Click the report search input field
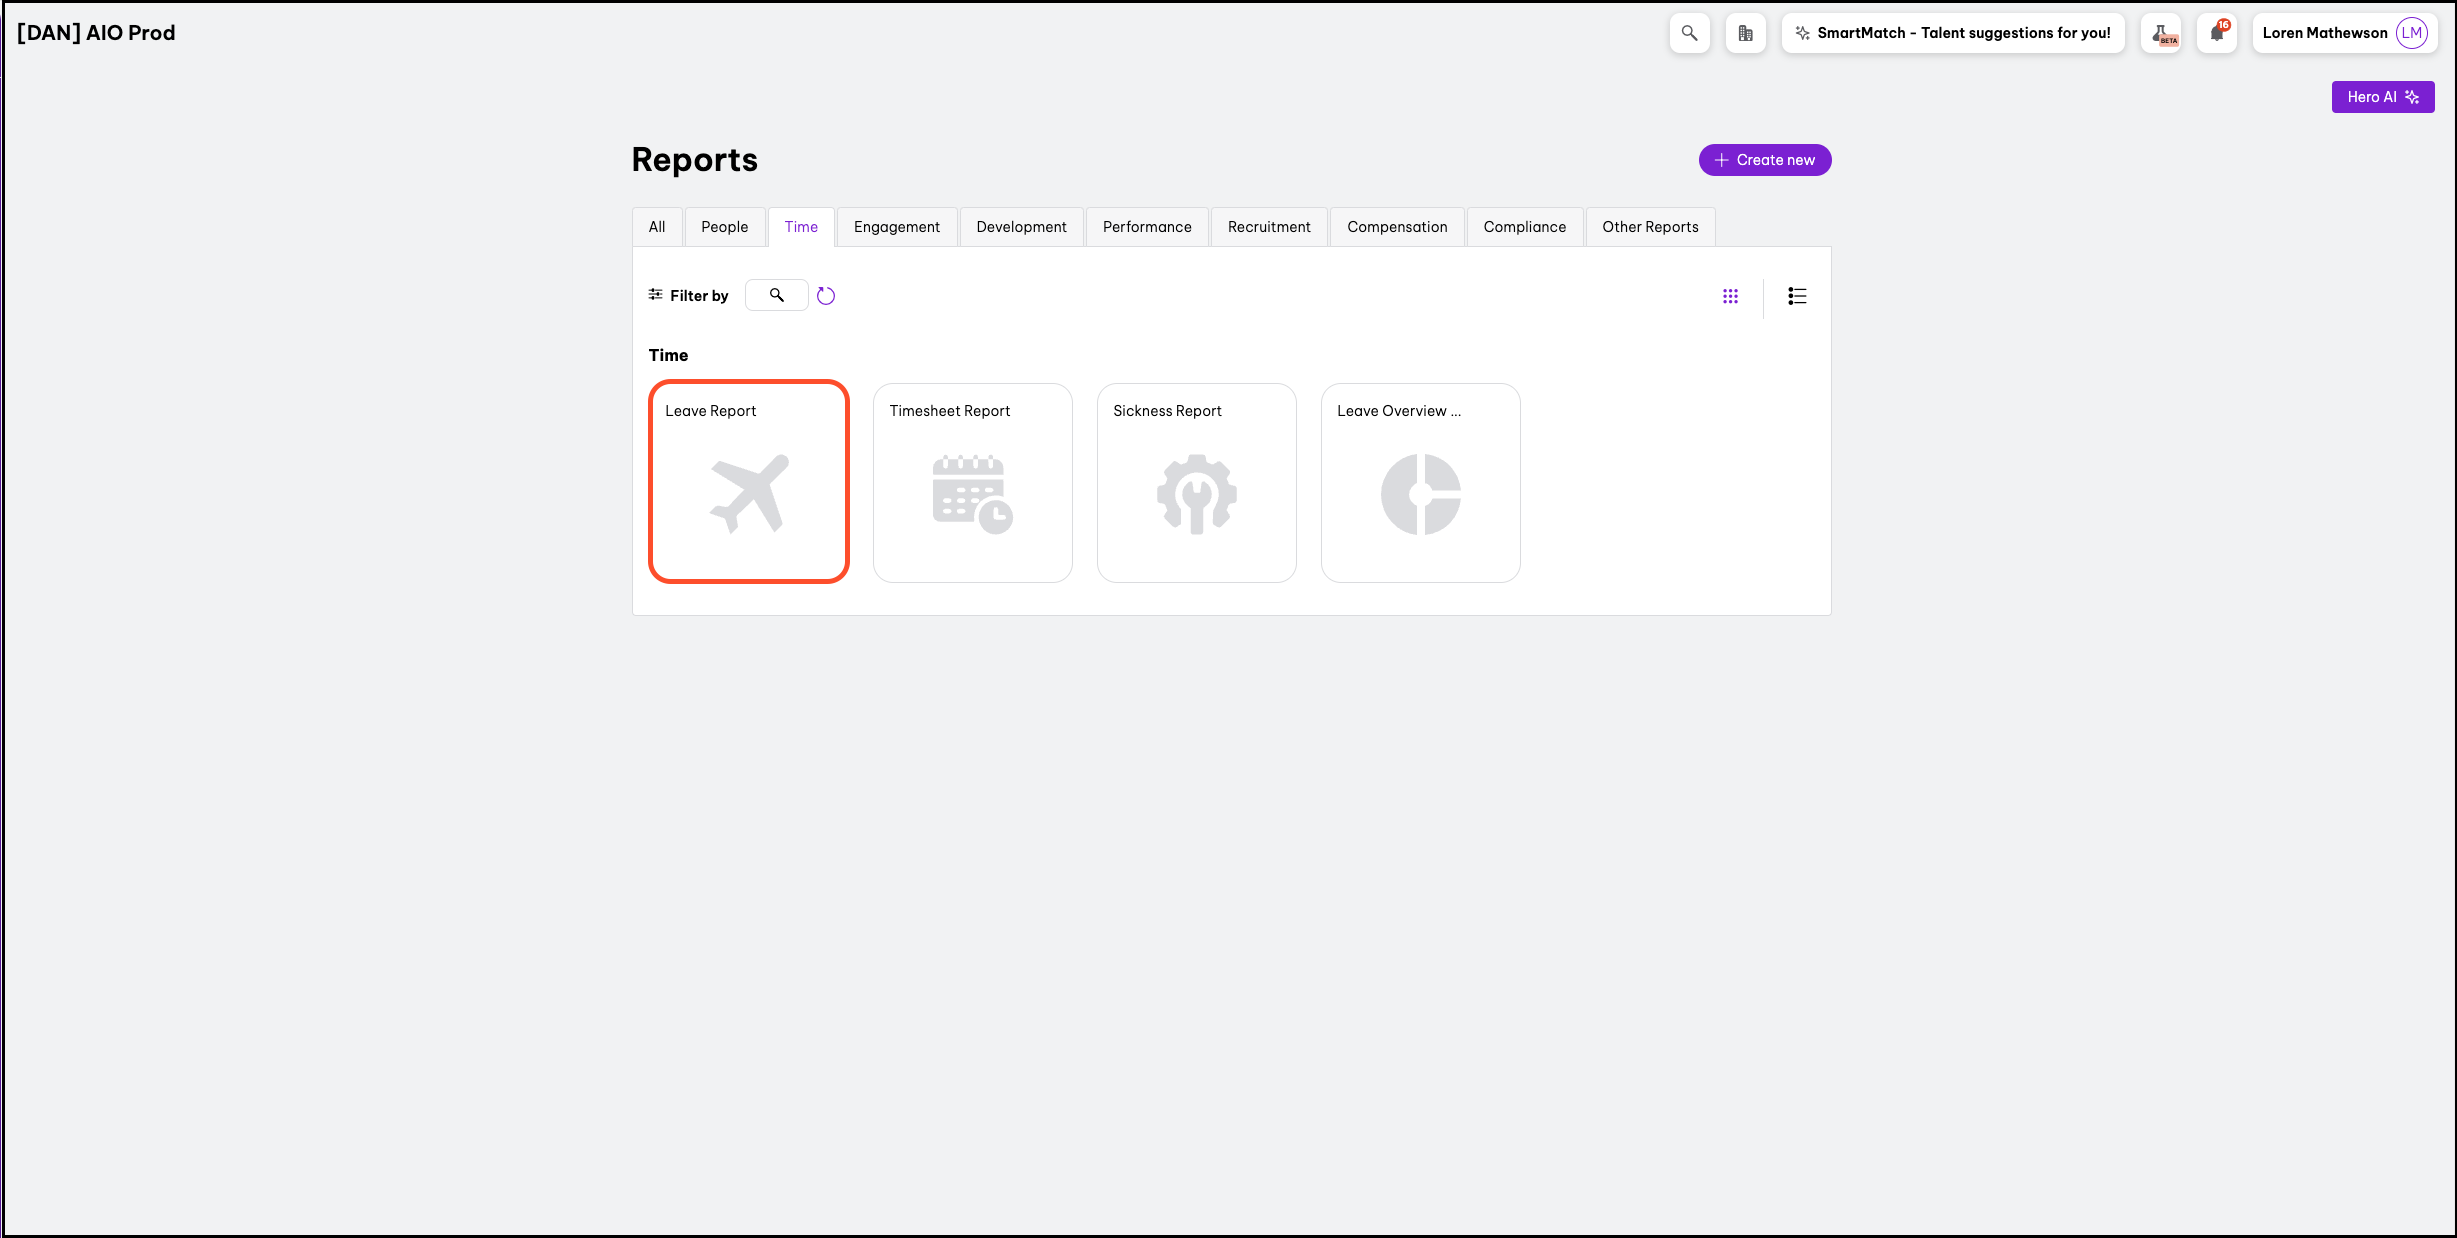2457x1238 pixels. (x=777, y=295)
